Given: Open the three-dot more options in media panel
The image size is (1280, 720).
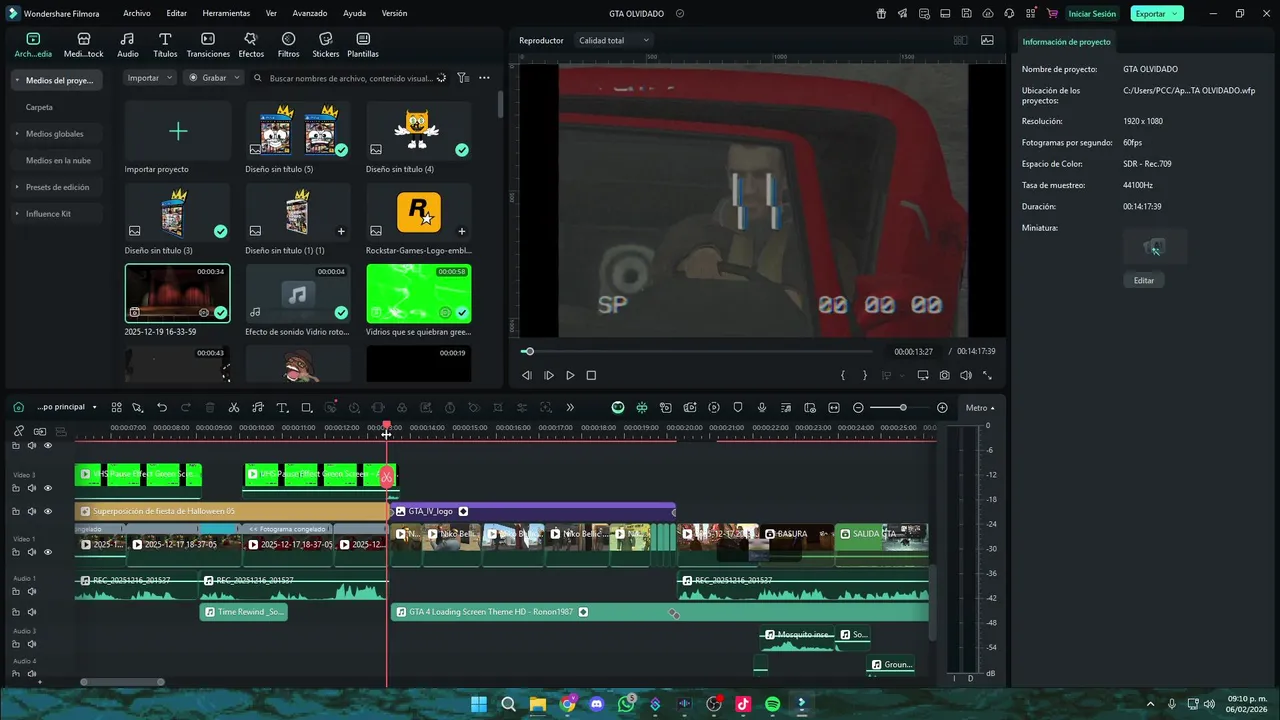Looking at the screenshot, I should point(484,78).
